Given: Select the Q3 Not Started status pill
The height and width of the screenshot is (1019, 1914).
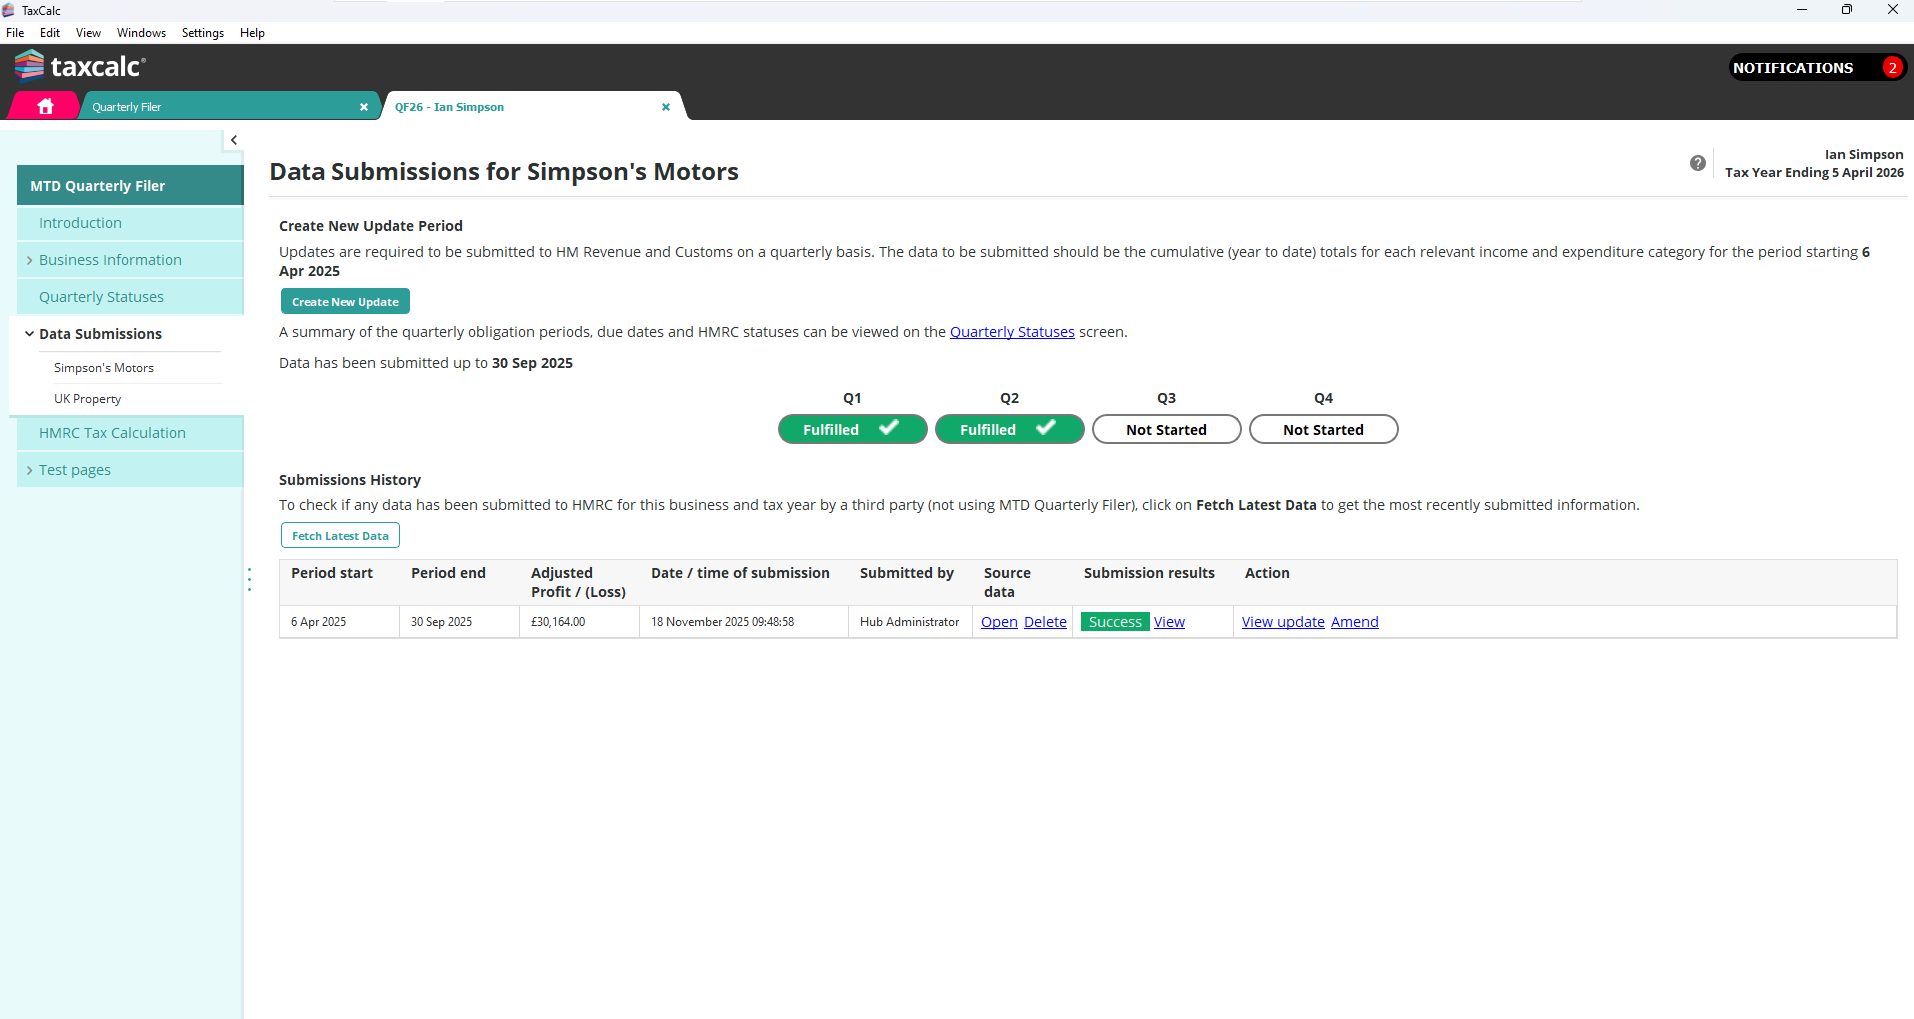Looking at the screenshot, I should (x=1166, y=430).
